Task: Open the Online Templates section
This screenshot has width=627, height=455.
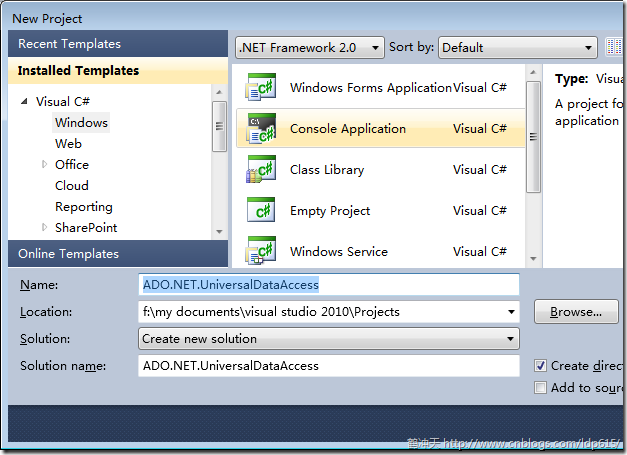Action: (x=118, y=253)
